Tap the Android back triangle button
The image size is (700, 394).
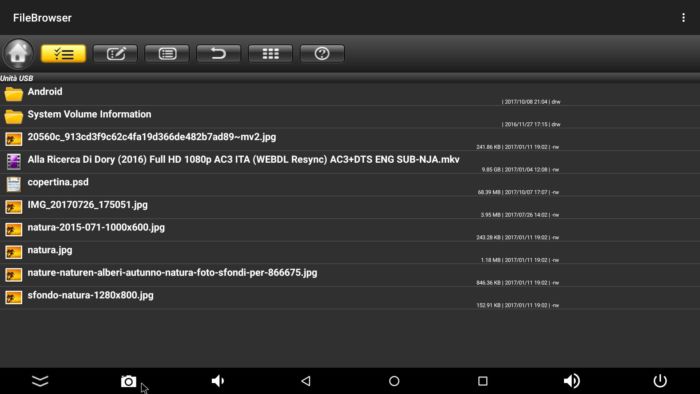(306, 381)
